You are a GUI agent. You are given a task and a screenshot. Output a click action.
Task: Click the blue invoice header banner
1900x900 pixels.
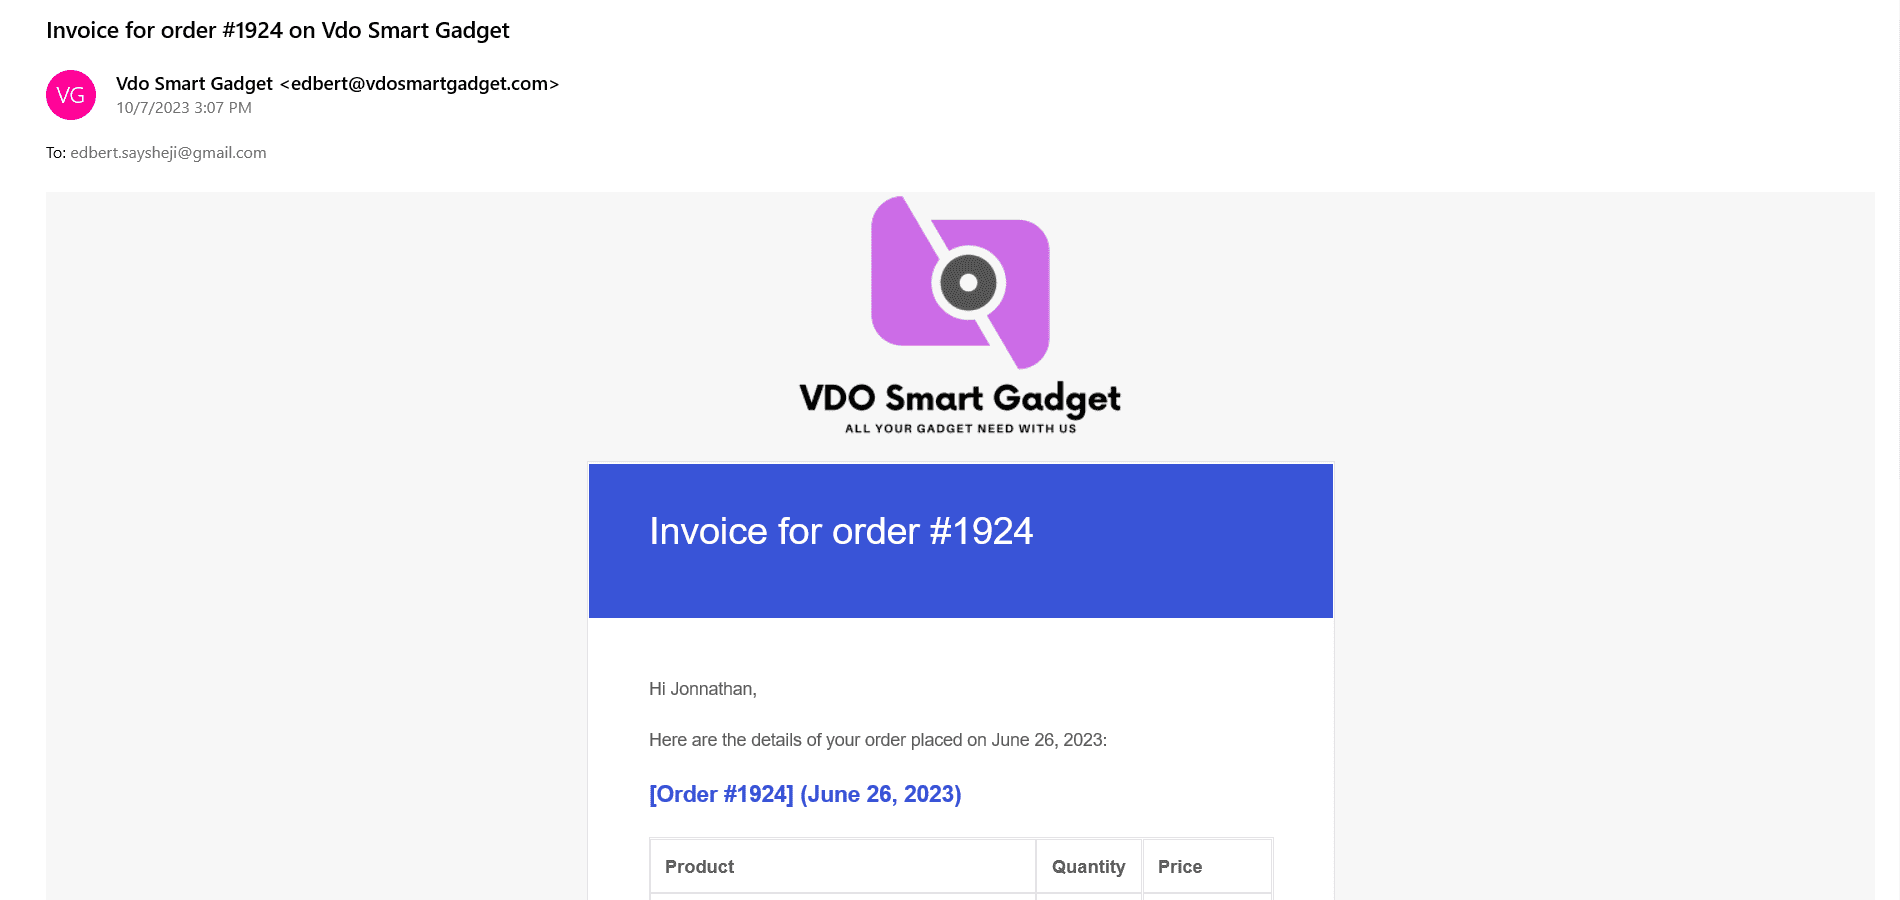pyautogui.click(x=961, y=541)
